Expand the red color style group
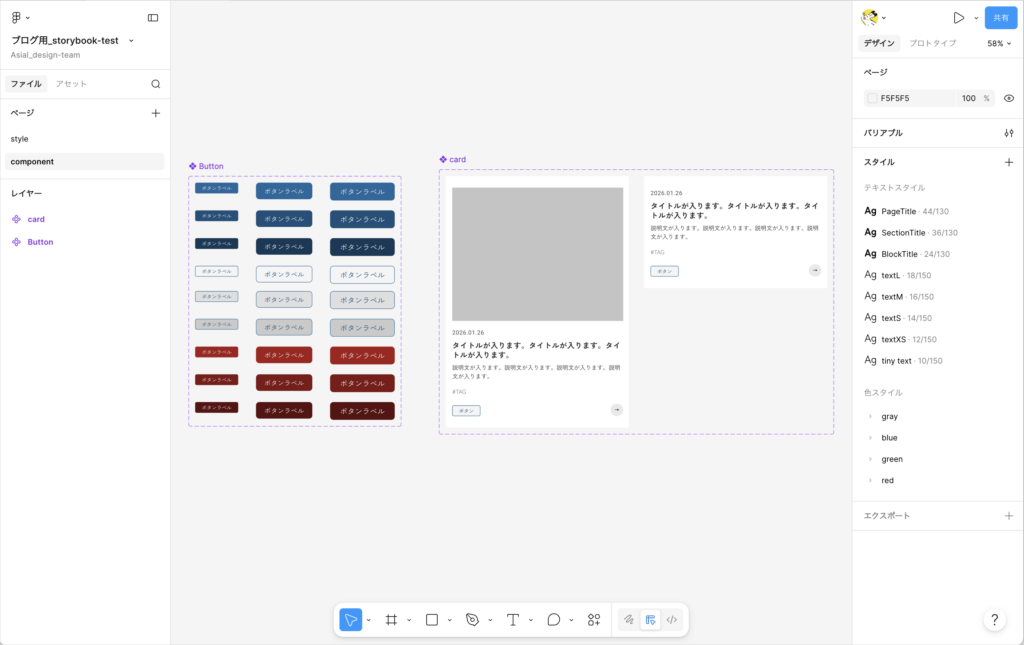1024x645 pixels. tap(871, 480)
